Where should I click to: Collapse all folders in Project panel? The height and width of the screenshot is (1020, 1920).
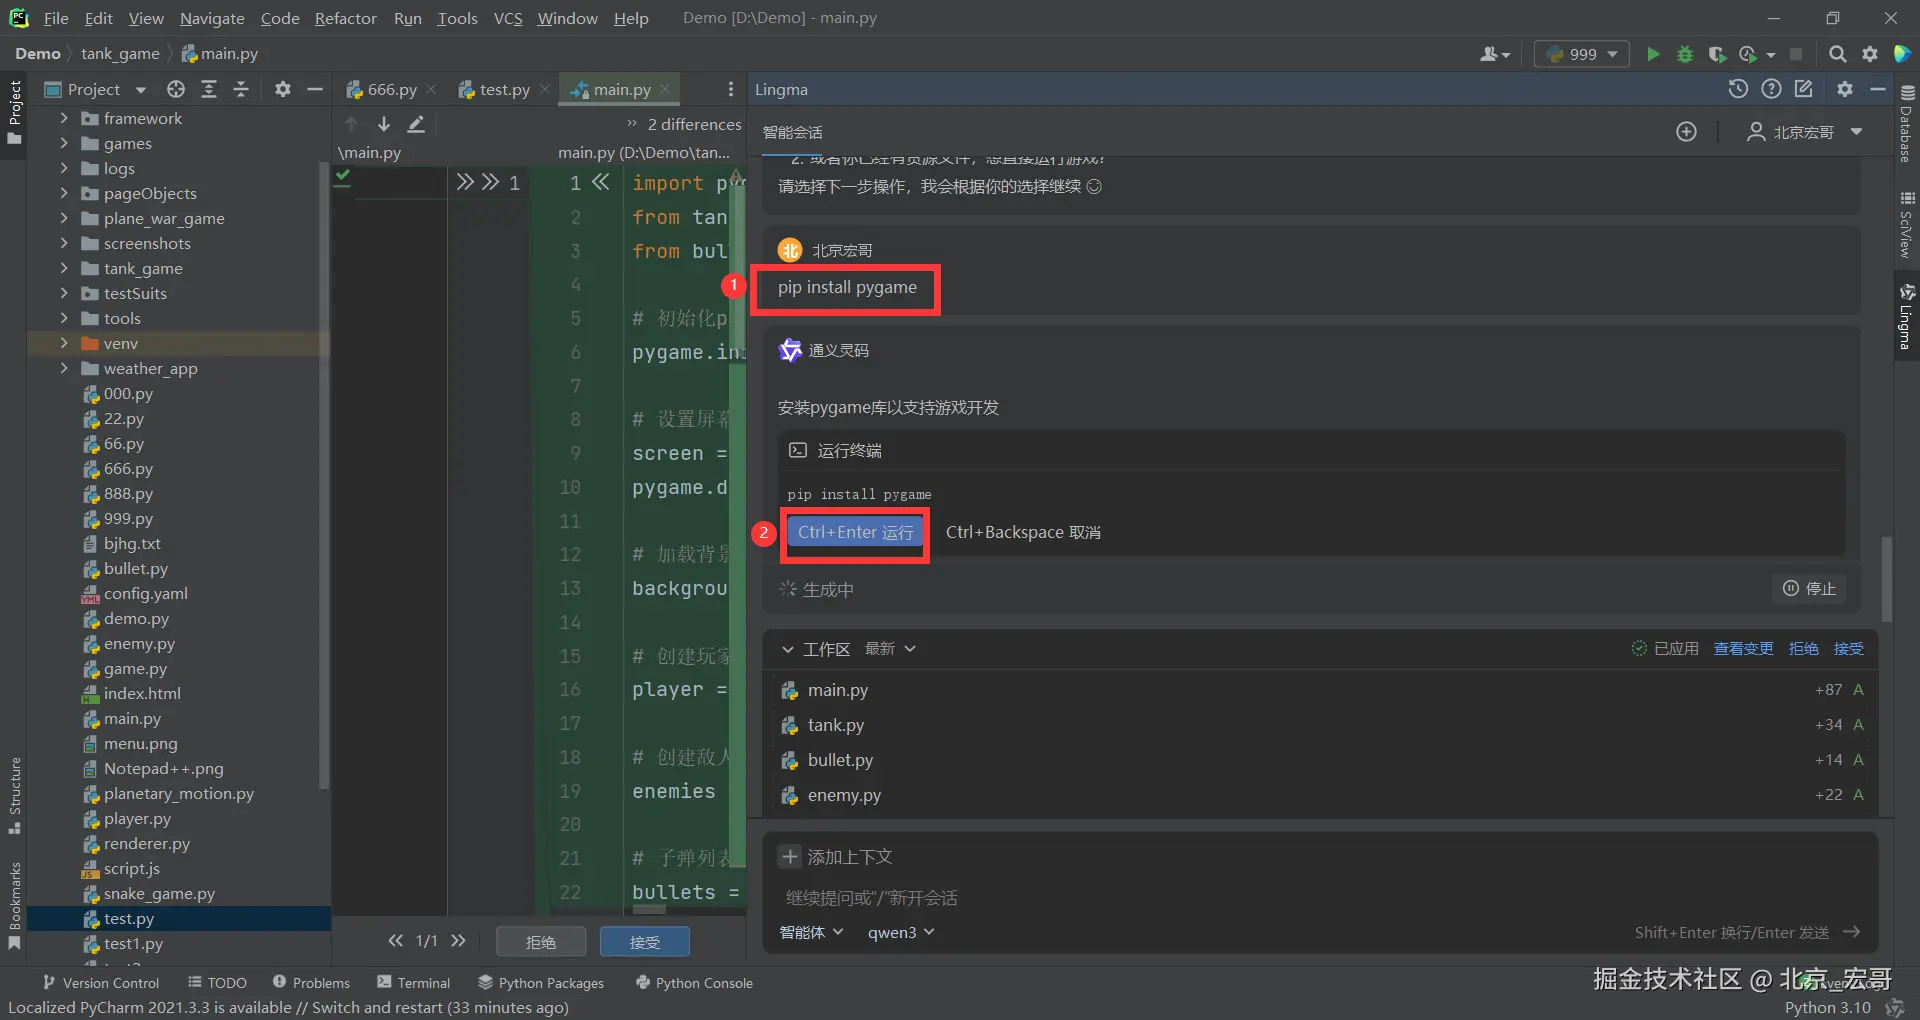[x=241, y=89]
